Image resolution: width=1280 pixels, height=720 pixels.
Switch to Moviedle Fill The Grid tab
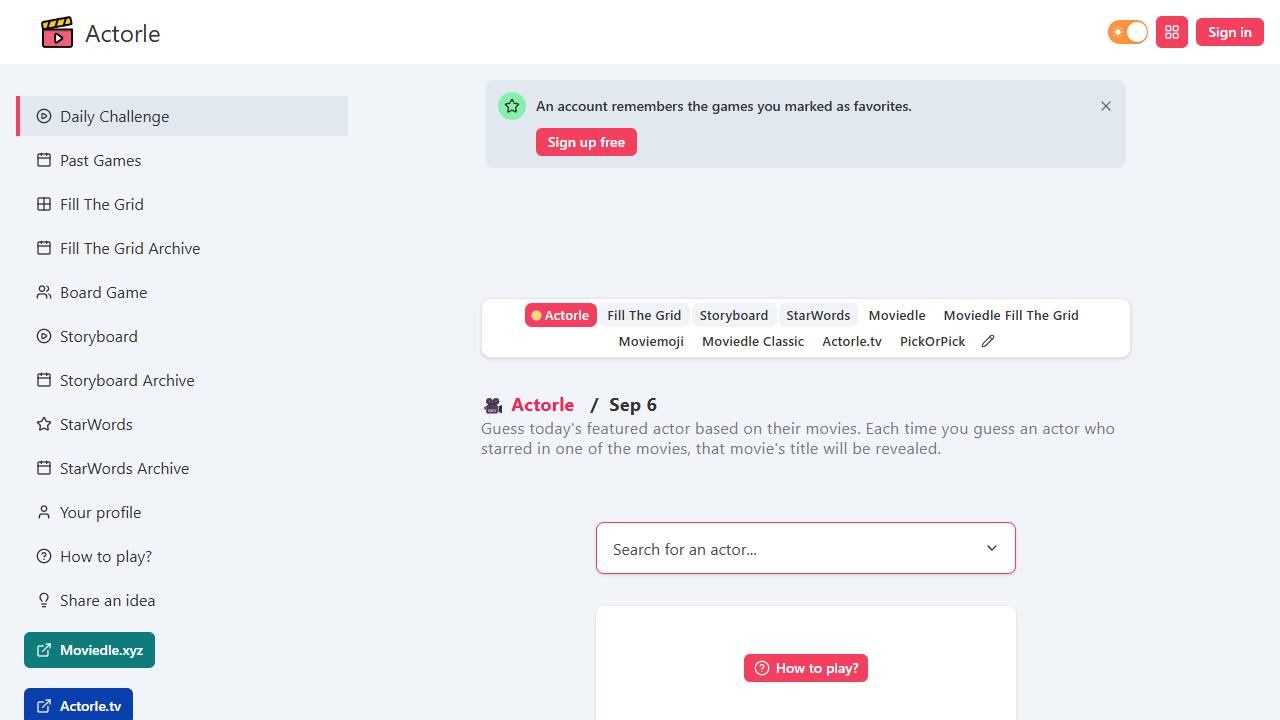(1011, 315)
